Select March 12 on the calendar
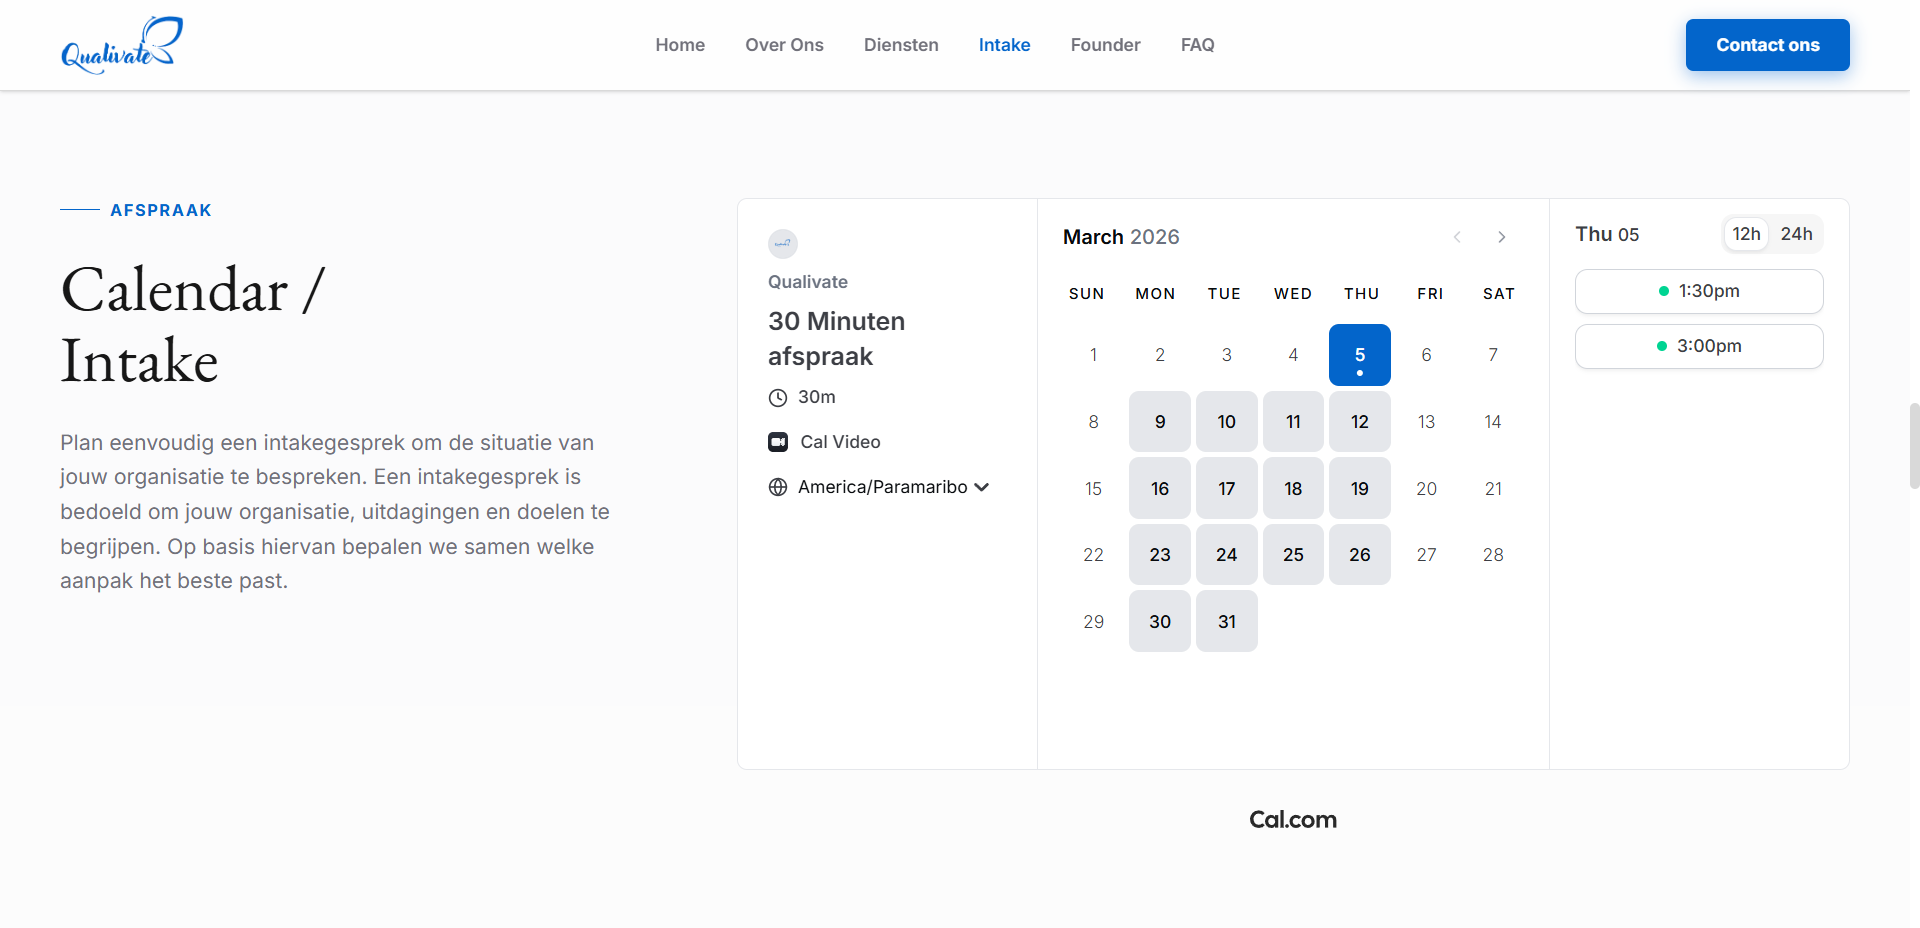 [1359, 422]
